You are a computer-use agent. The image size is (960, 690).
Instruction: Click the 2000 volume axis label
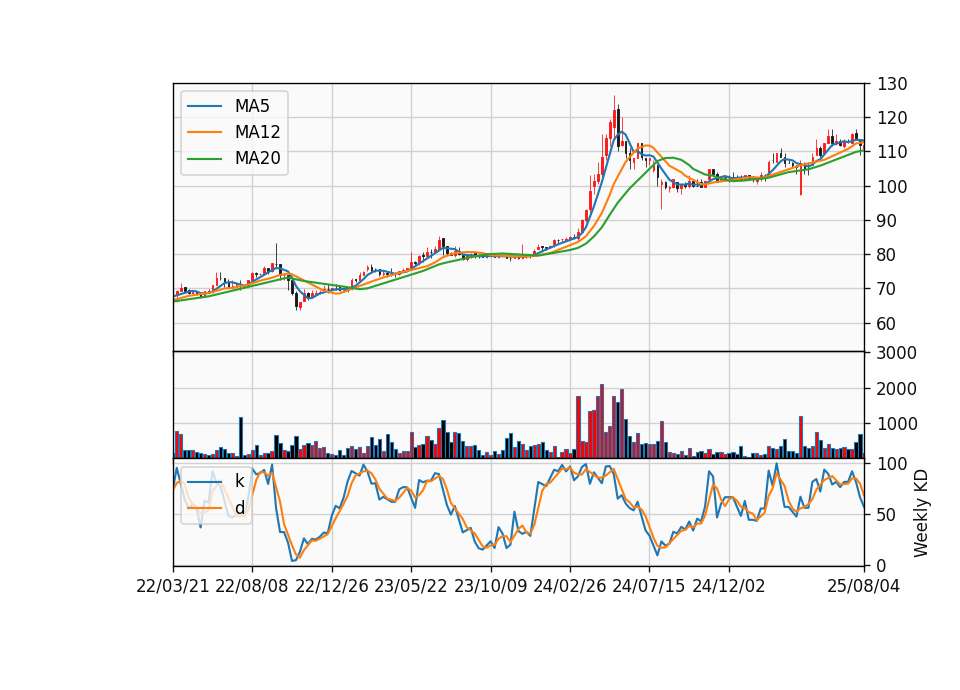click(x=897, y=389)
